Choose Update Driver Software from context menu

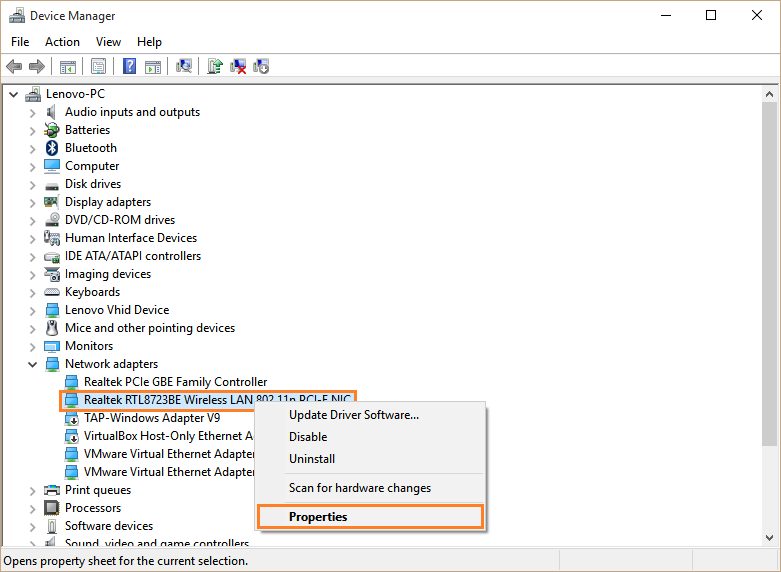[371, 415]
